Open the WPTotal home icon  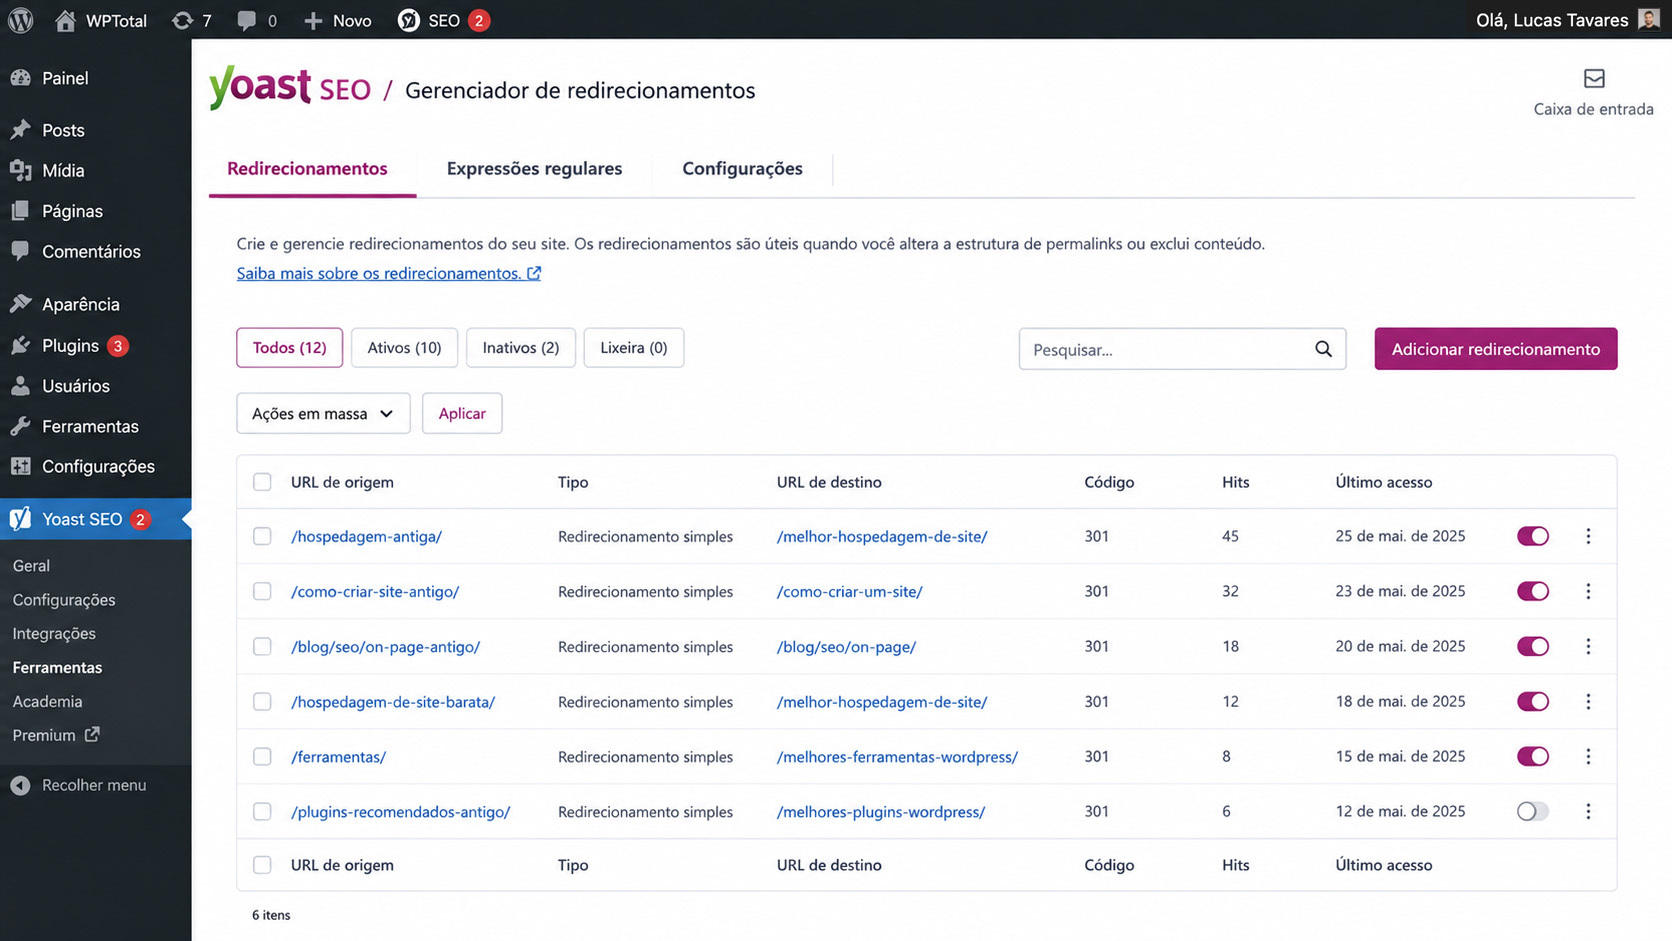pyautogui.click(x=66, y=20)
